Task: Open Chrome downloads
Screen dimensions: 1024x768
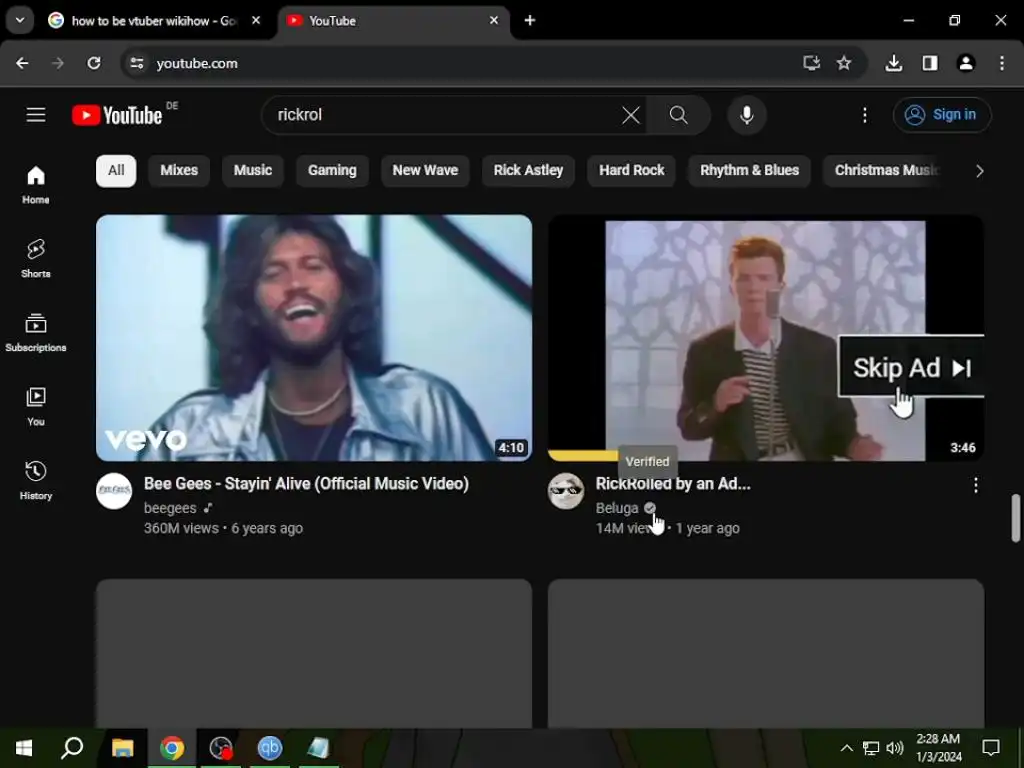Action: [x=893, y=63]
